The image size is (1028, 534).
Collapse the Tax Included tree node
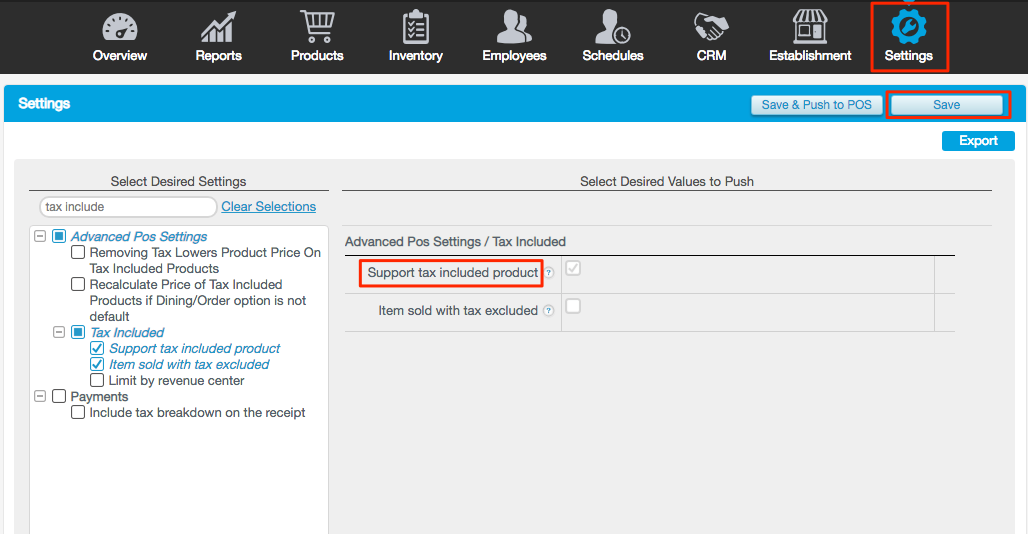pyautogui.click(x=59, y=333)
